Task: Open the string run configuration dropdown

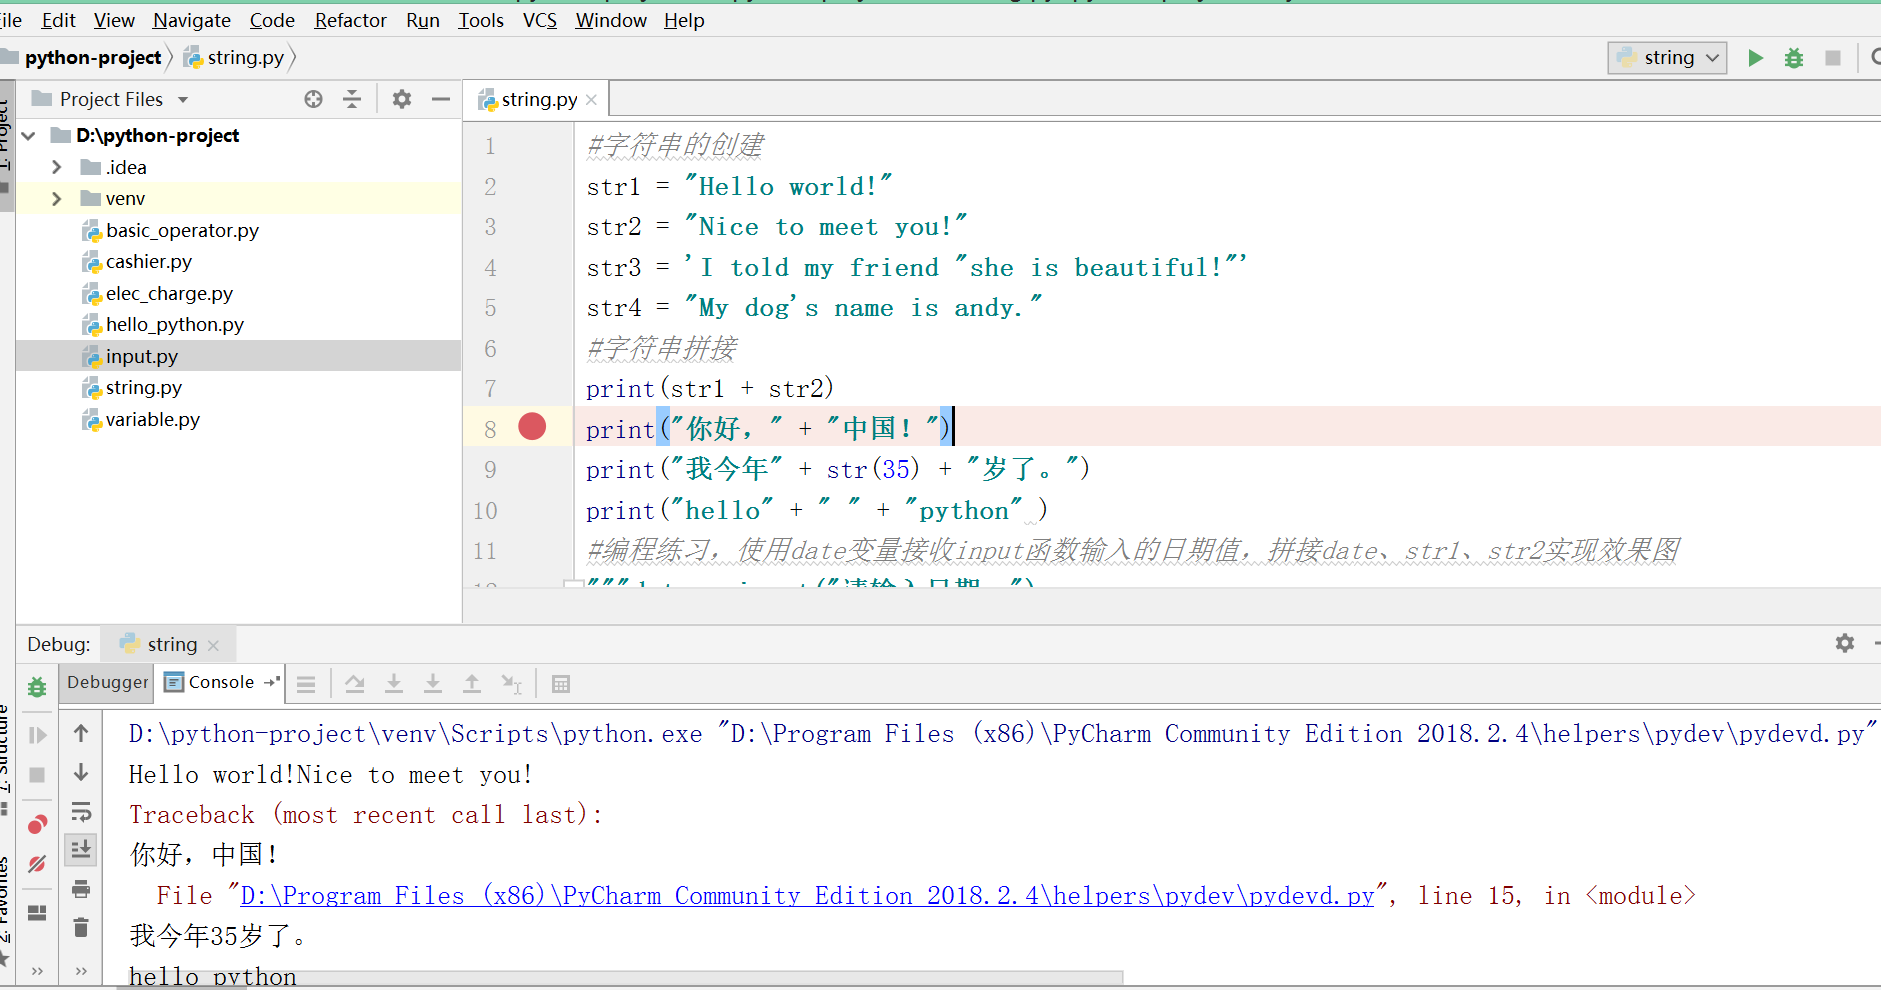Action: 1668,58
